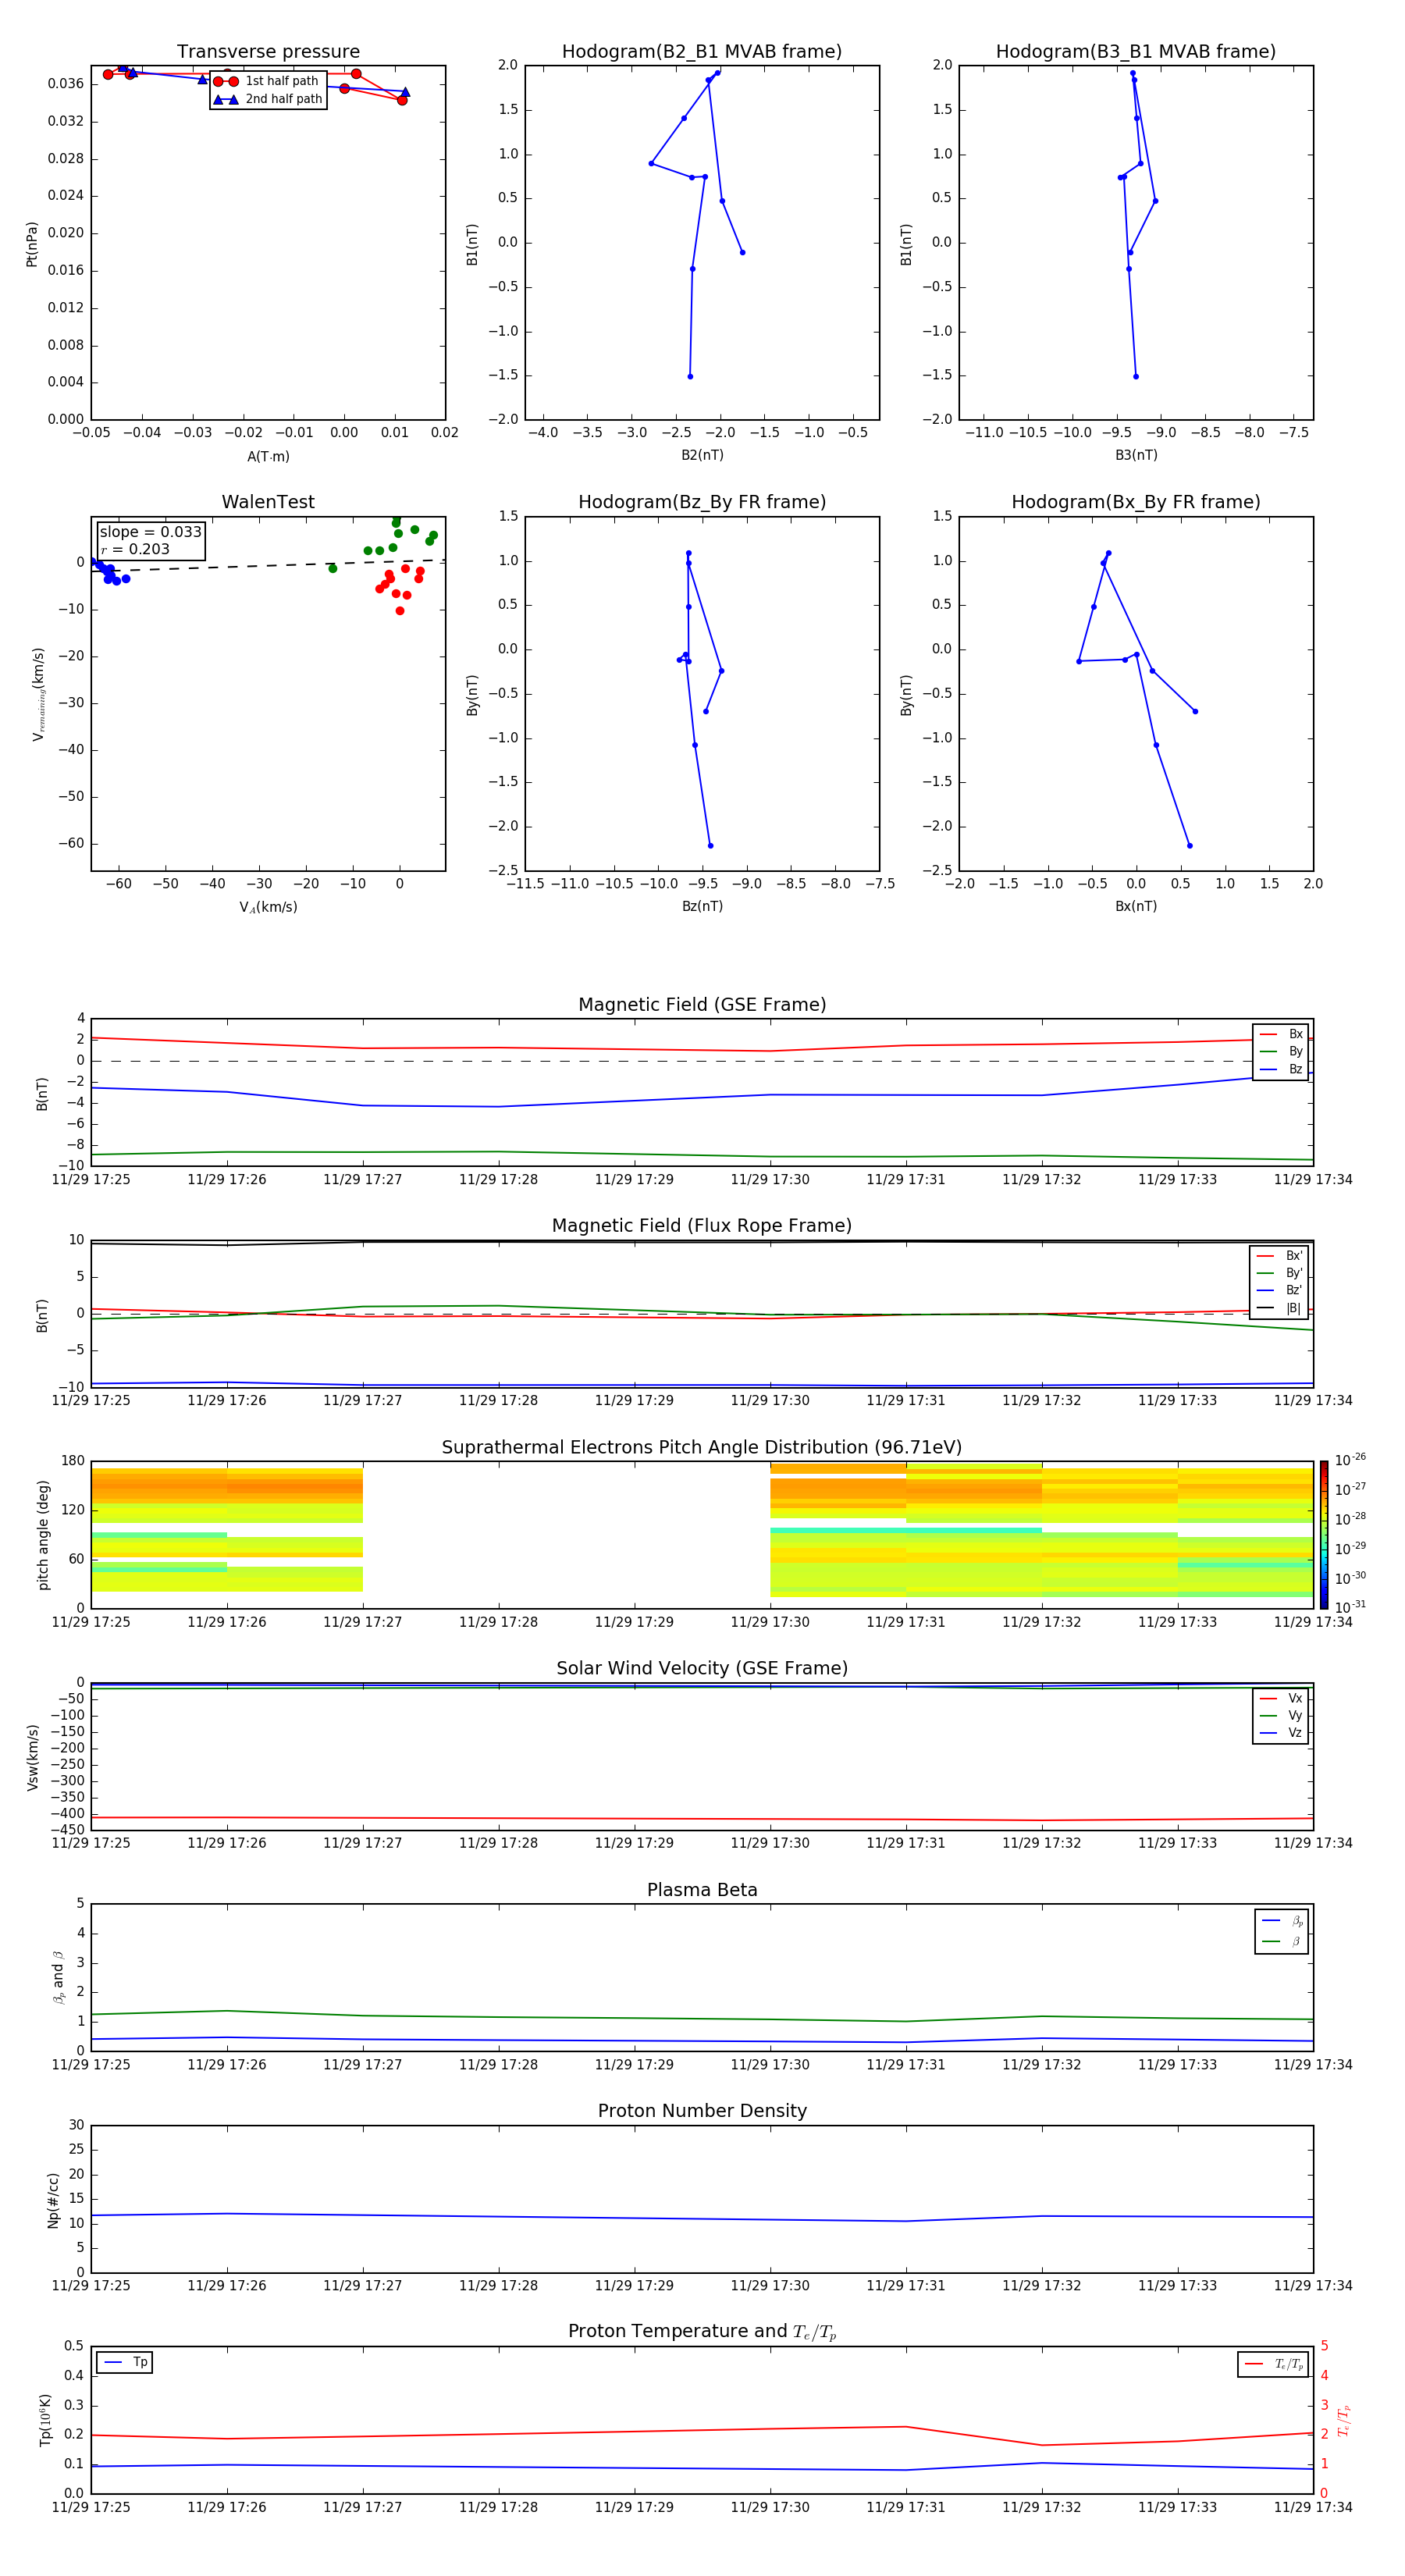This screenshot has width=1405, height=2576.
Task: Click the "|B|" entry in Flux Rope legend
Action: pyautogui.click(x=1280, y=1308)
